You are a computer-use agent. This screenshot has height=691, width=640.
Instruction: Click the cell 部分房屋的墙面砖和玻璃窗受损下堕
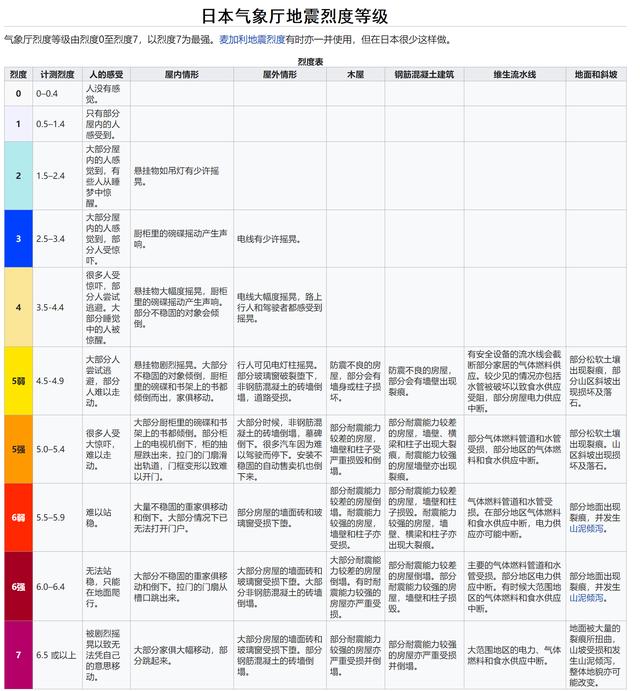click(x=280, y=517)
